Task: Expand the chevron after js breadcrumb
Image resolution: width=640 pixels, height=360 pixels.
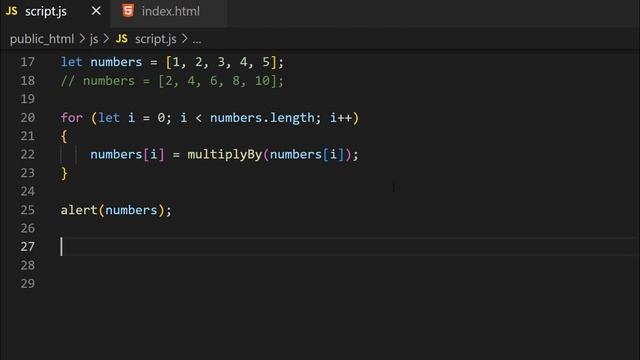Action: [x=107, y=39]
